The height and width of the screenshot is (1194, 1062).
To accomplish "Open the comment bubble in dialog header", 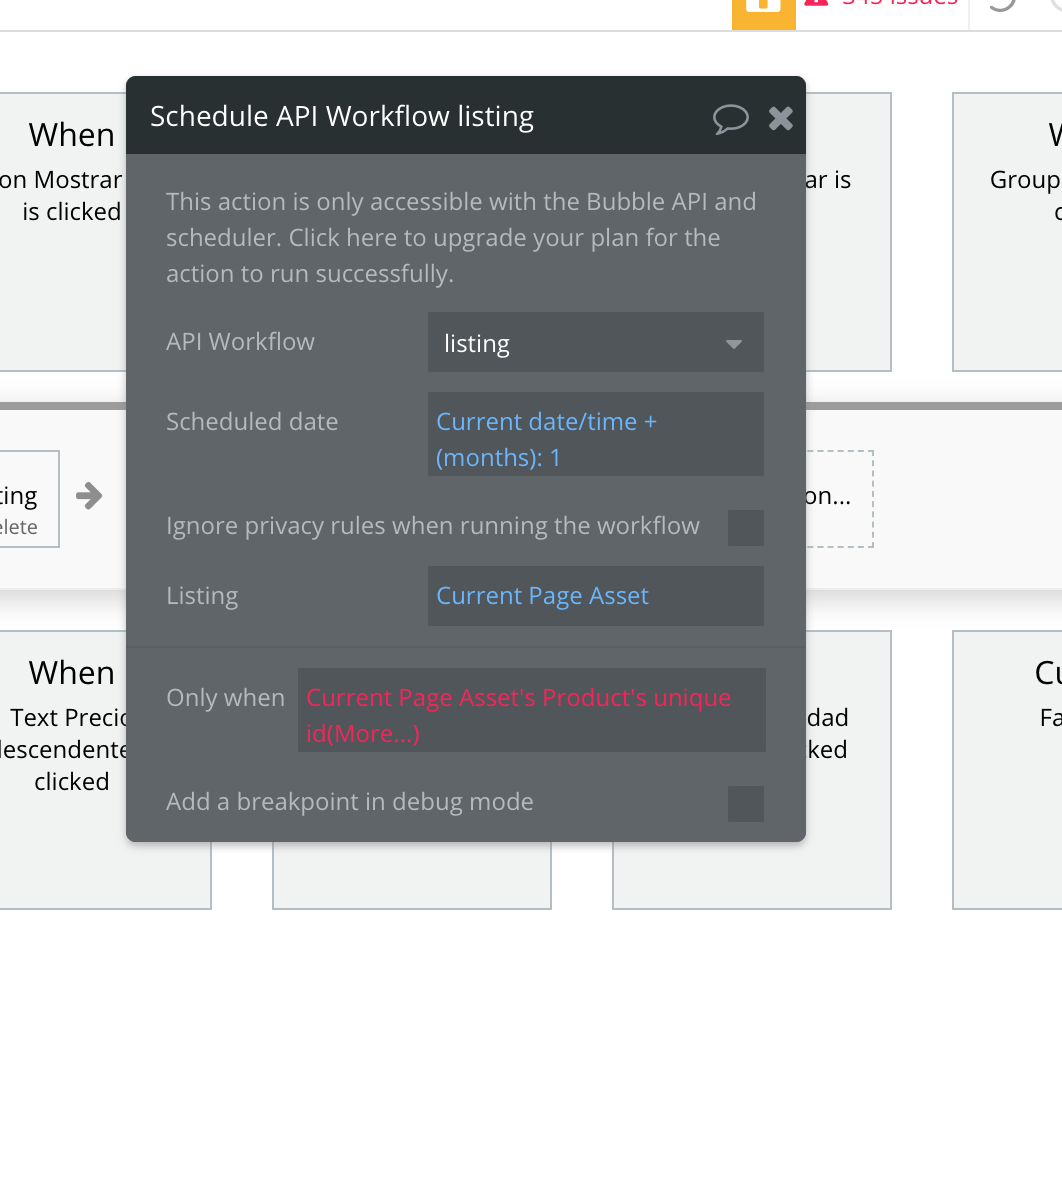I will [730, 119].
